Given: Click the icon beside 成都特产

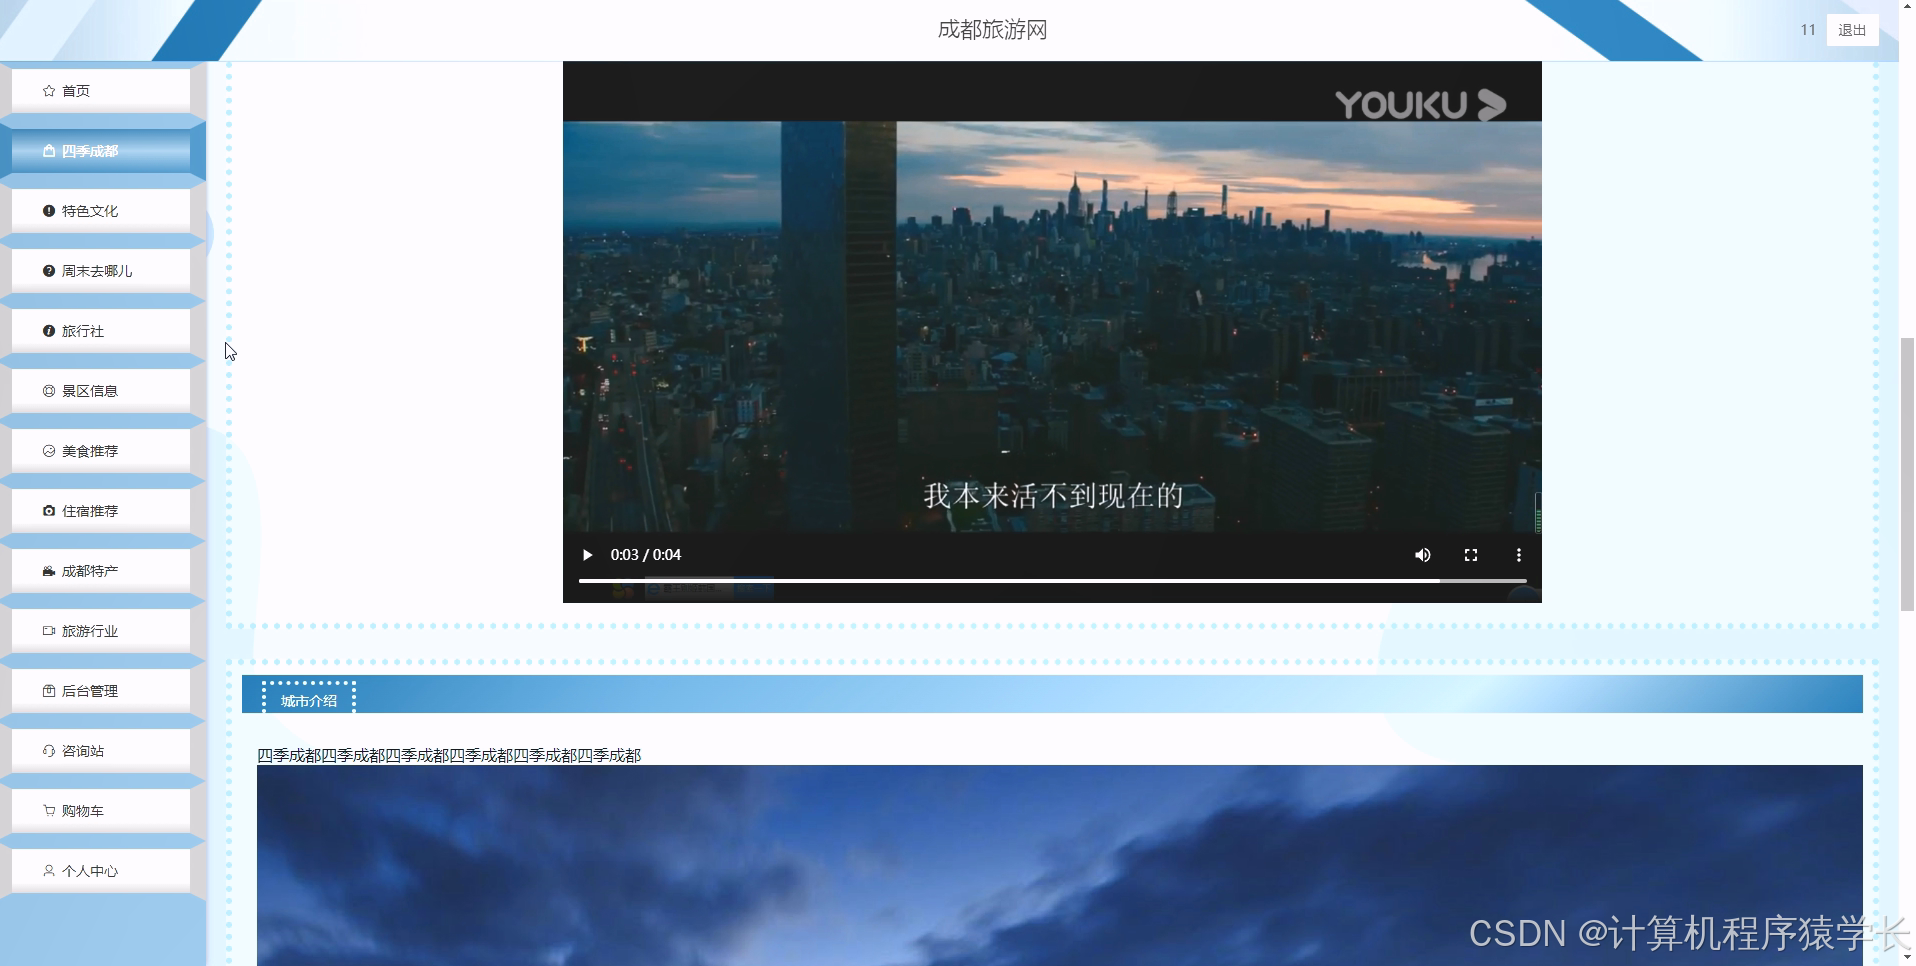Looking at the screenshot, I should tap(49, 571).
